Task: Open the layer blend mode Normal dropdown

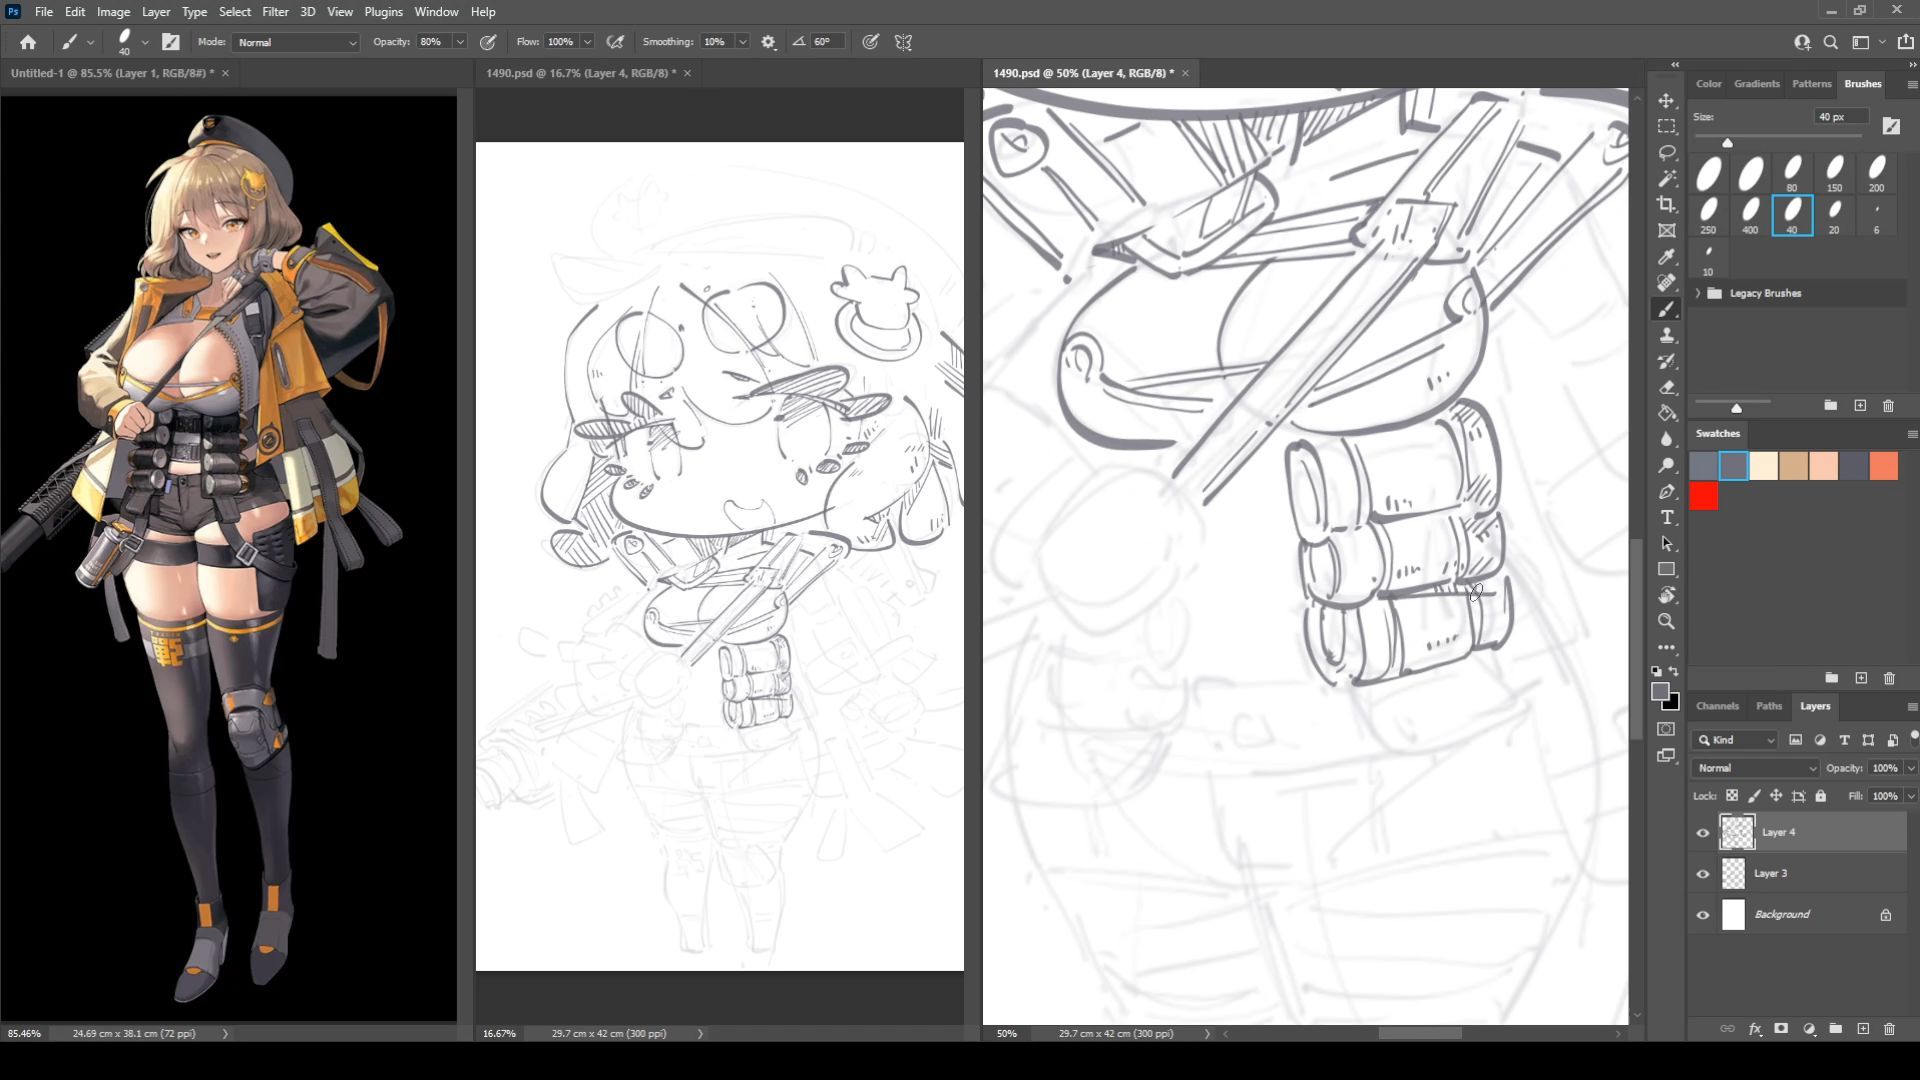Action: (x=1756, y=768)
